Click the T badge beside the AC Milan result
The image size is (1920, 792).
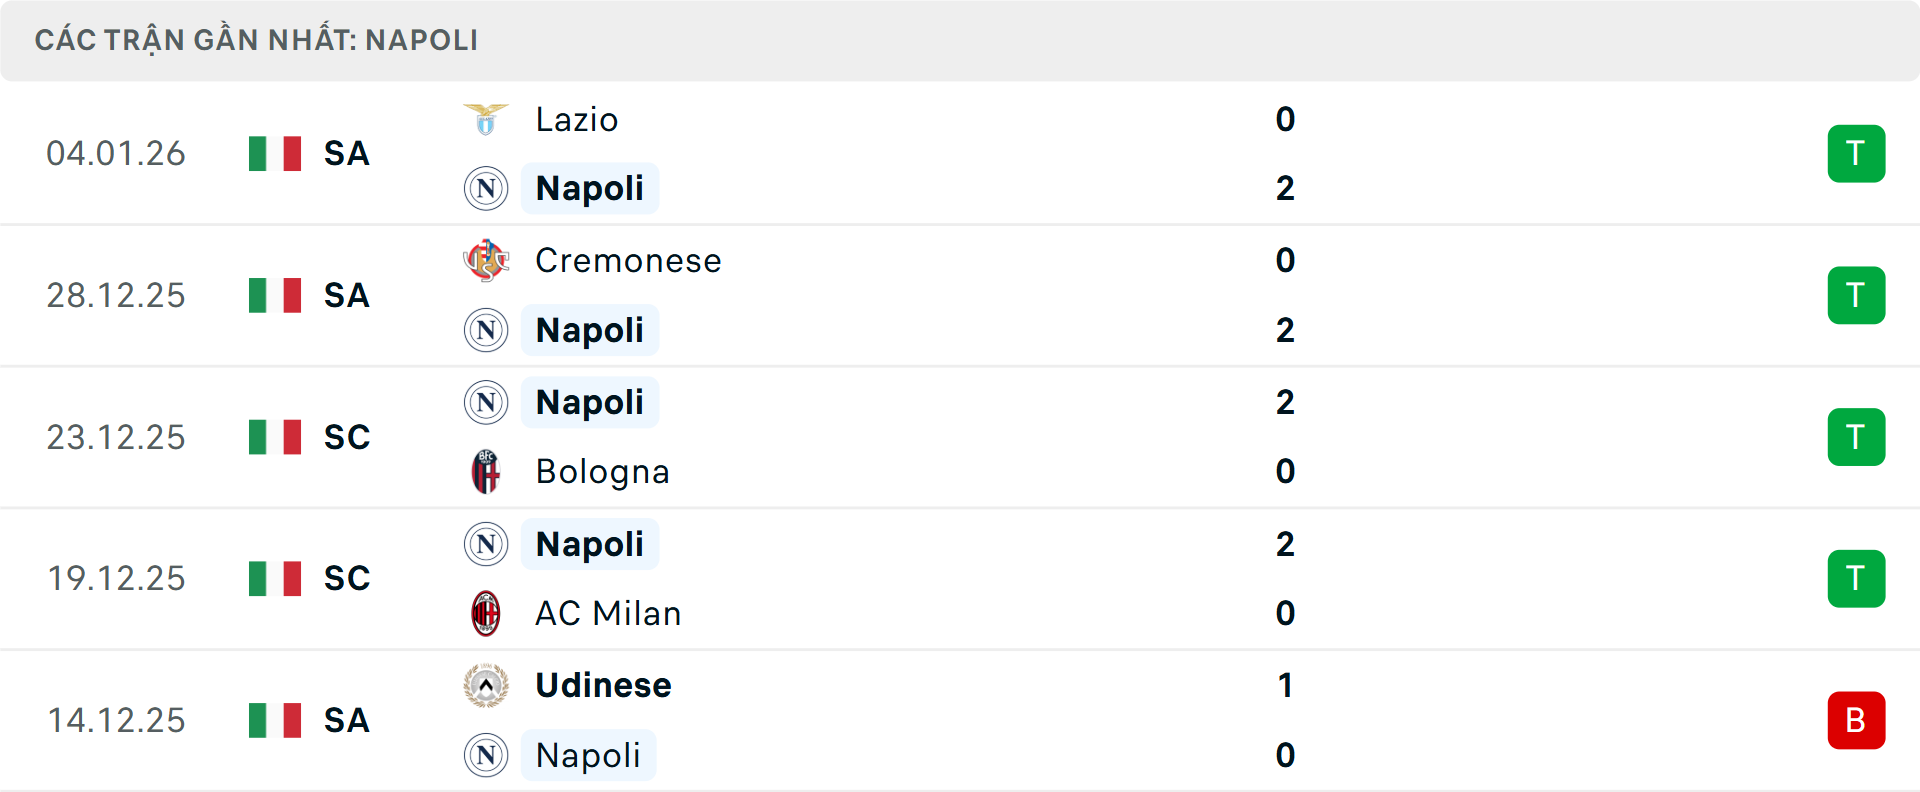pos(1856,578)
